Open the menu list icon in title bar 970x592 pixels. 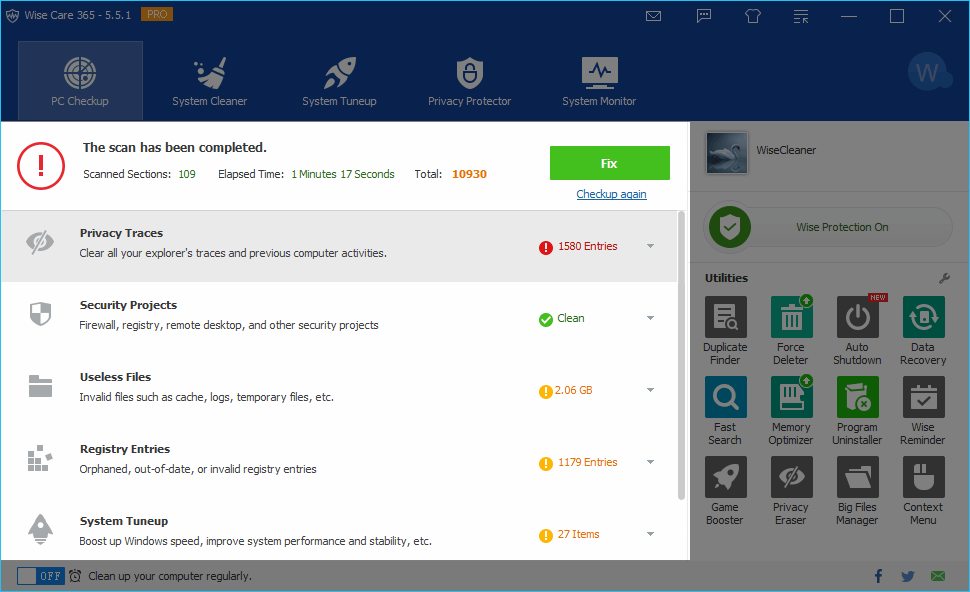point(801,16)
